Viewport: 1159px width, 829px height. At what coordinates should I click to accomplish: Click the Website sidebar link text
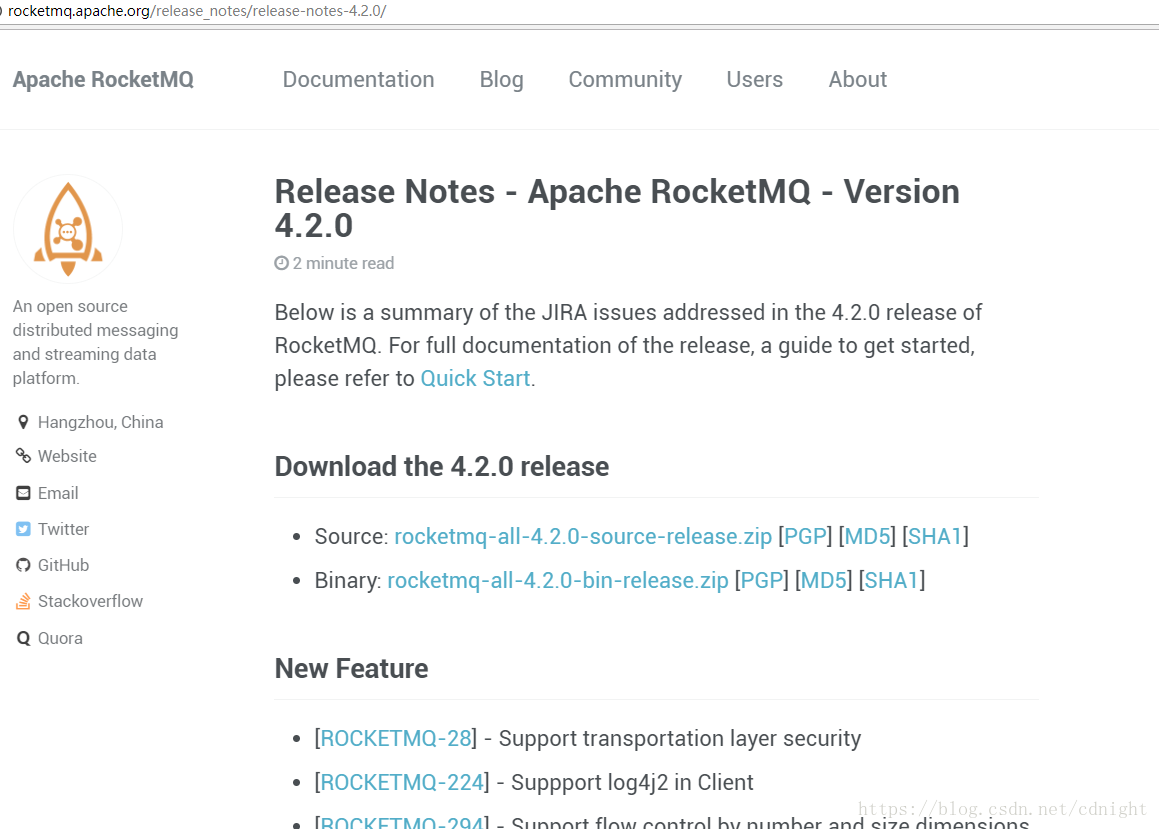pos(67,456)
